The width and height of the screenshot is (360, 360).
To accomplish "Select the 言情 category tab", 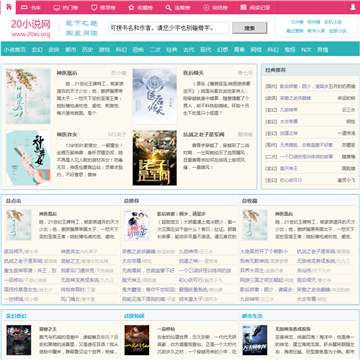I will coord(322,50).
